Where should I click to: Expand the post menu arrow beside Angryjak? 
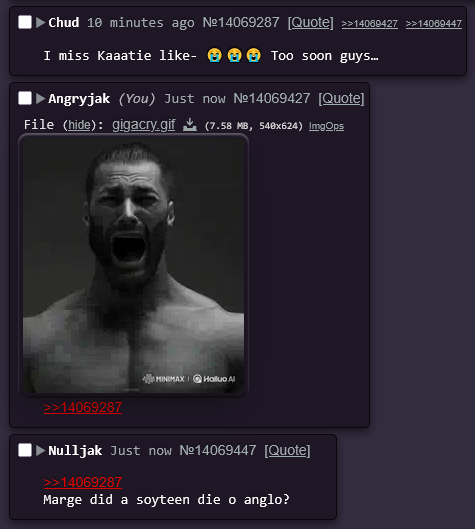40,99
